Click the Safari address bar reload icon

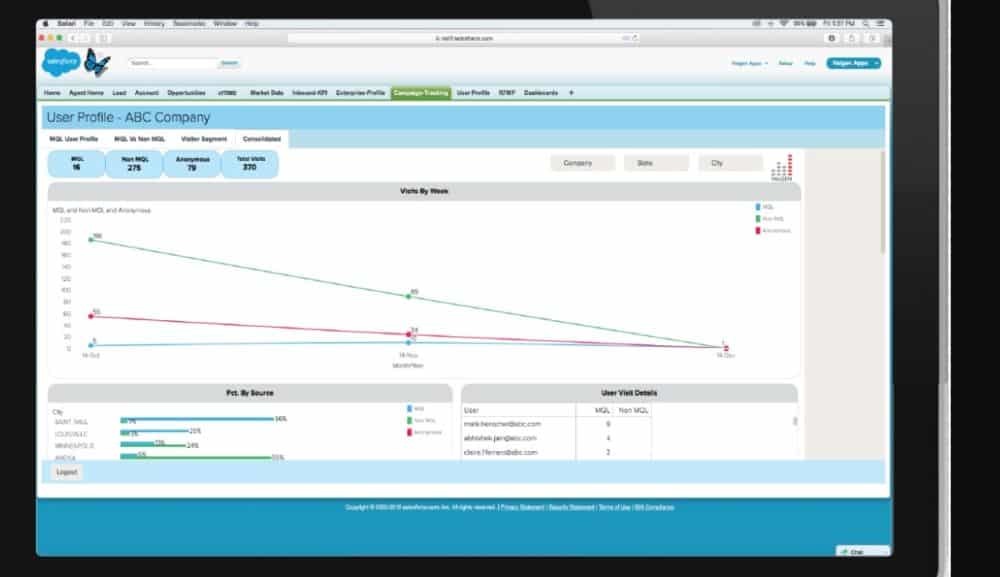(x=634, y=38)
